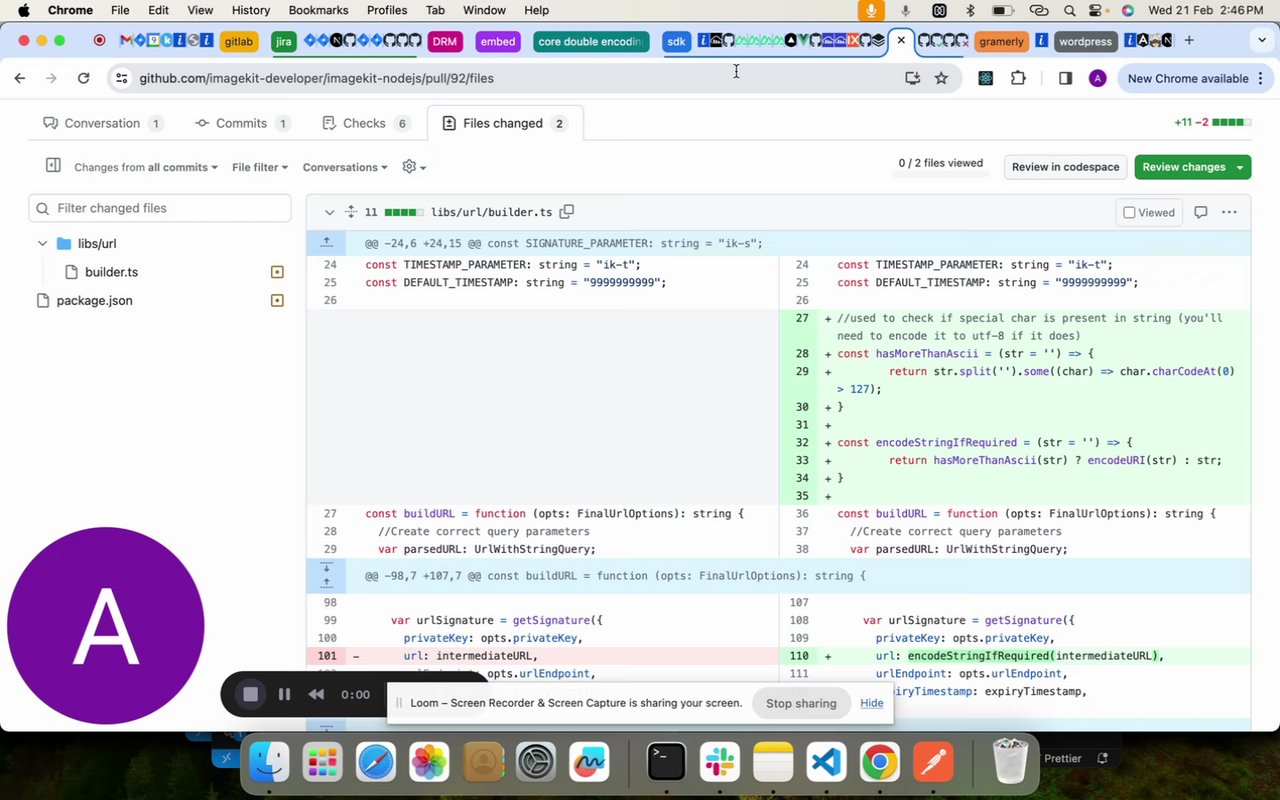Viewport: 1280px width, 800px height.
Task: Select the gitlab tab group
Action: 238,41
